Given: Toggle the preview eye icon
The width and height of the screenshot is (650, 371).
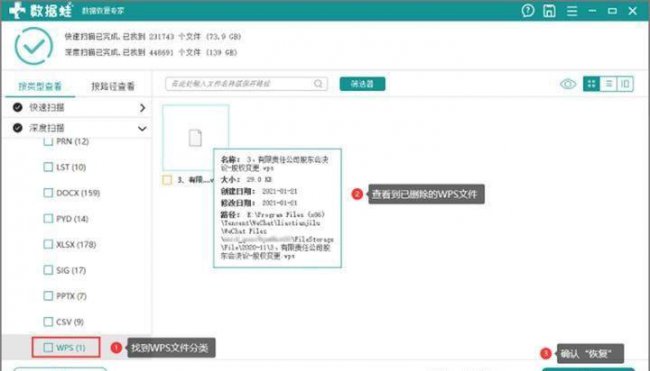Looking at the screenshot, I should (x=568, y=84).
